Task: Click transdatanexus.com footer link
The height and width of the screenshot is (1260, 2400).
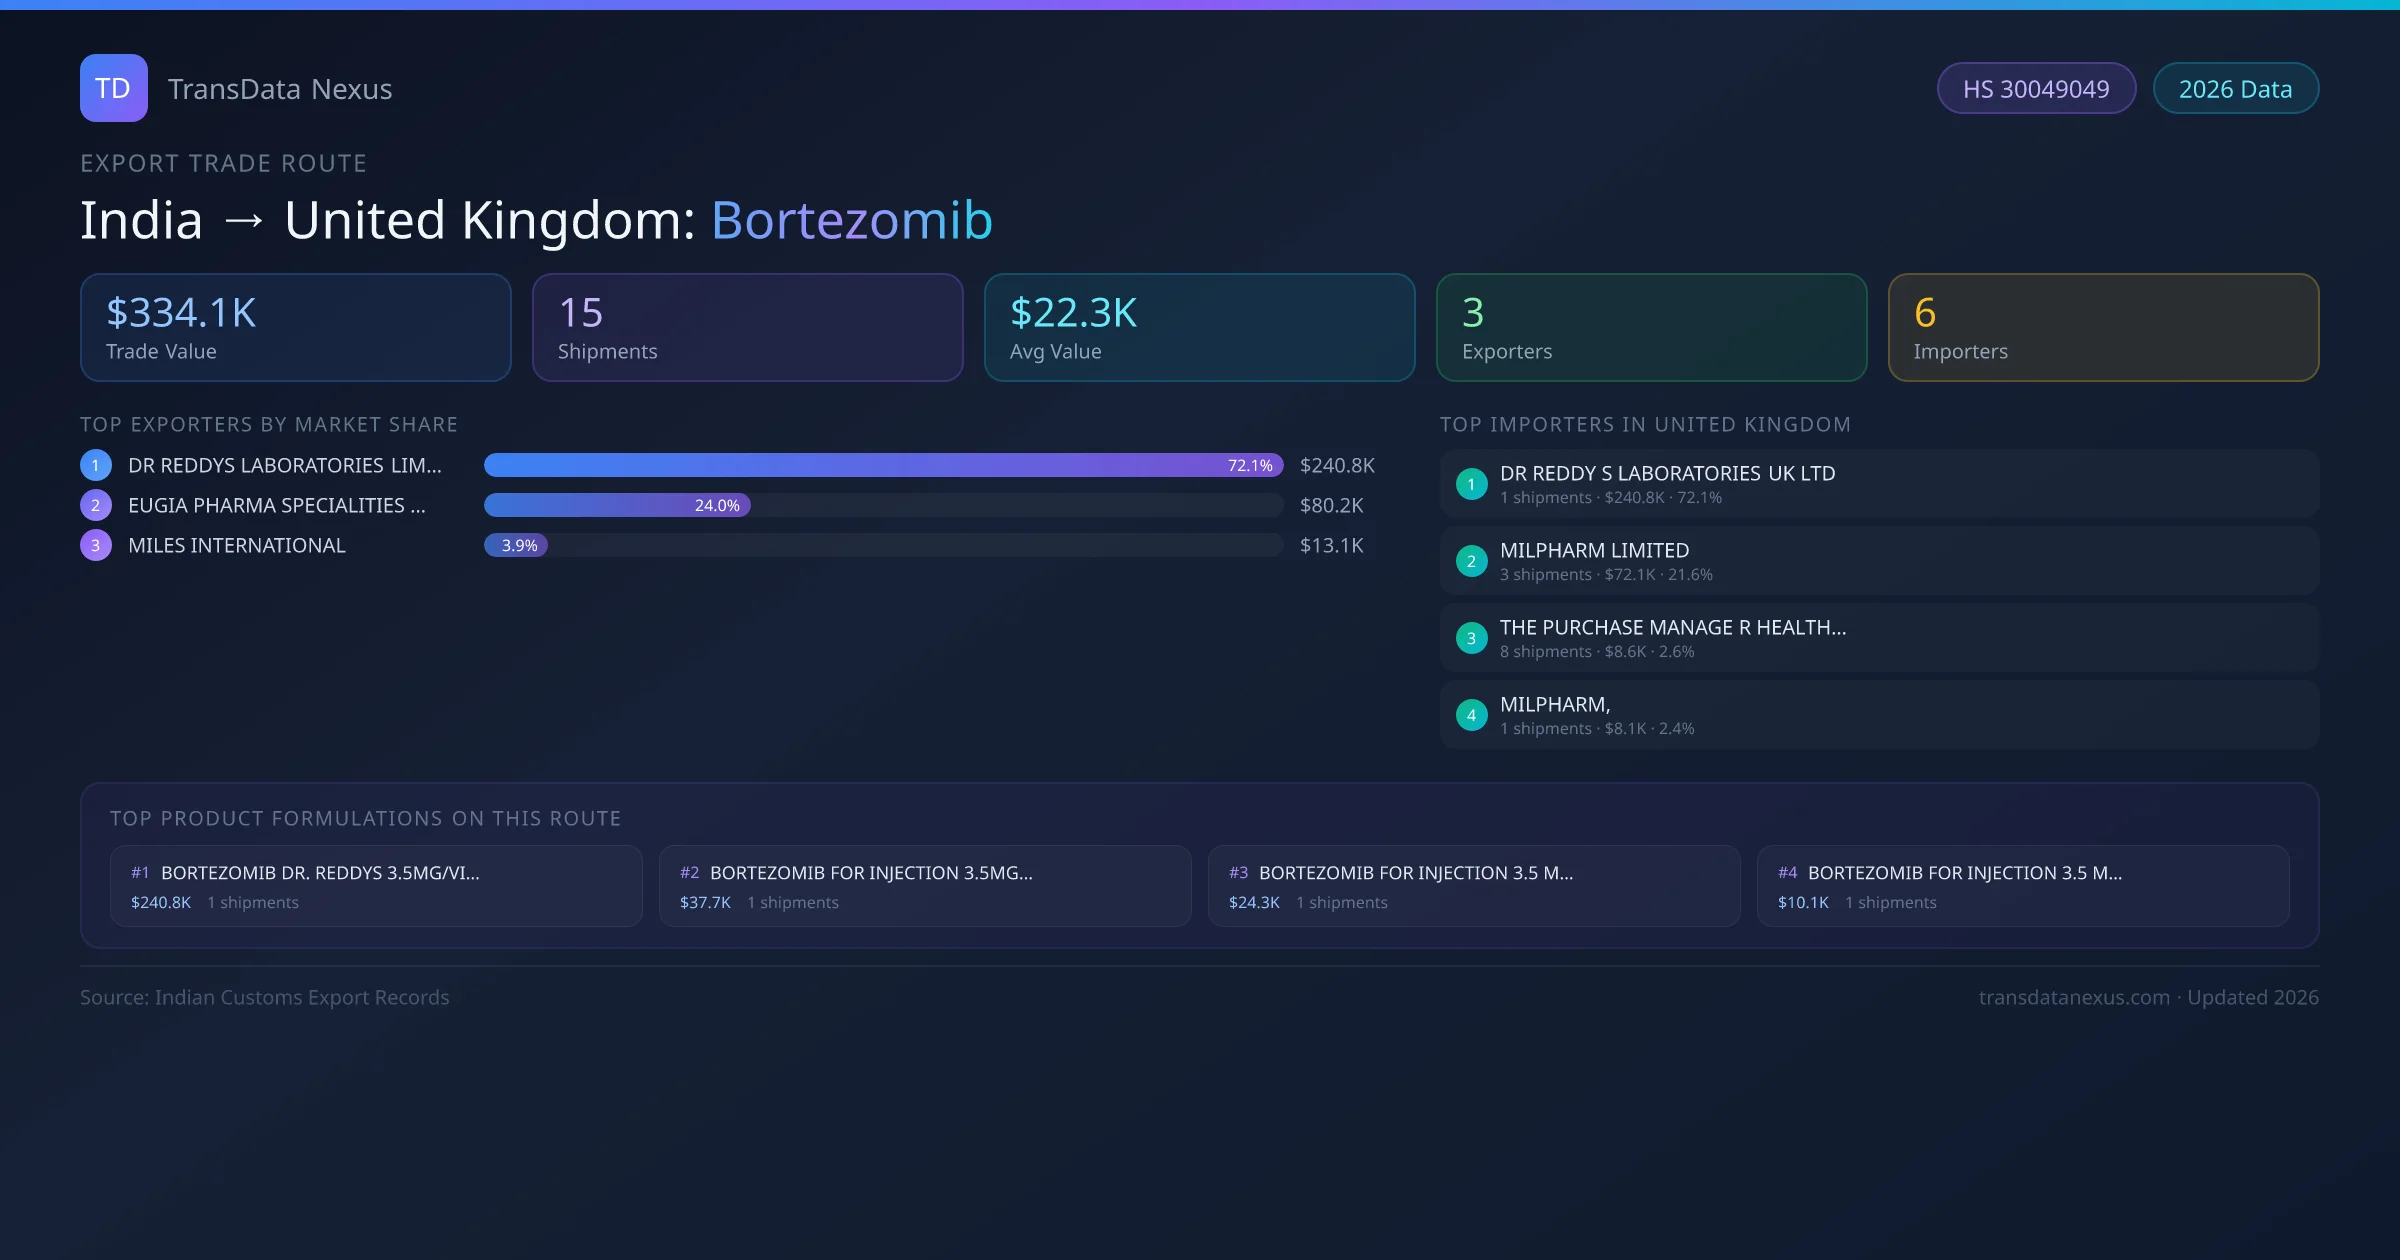Action: [2073, 997]
